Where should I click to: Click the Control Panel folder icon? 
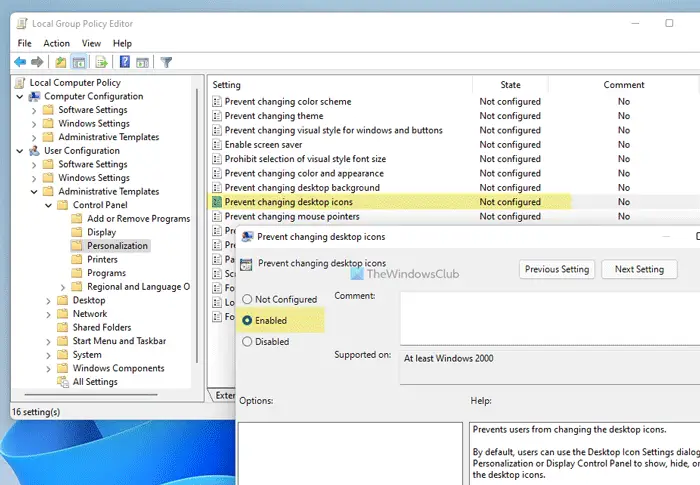62,205
